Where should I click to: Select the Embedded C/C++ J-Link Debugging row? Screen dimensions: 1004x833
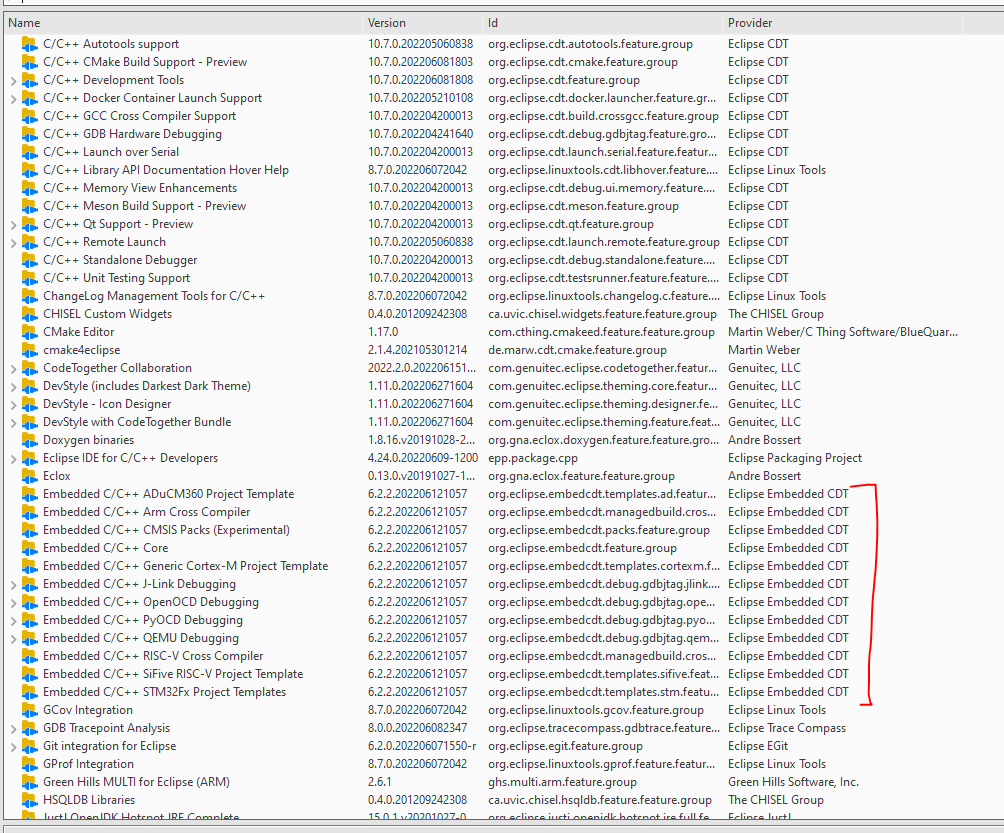140,584
